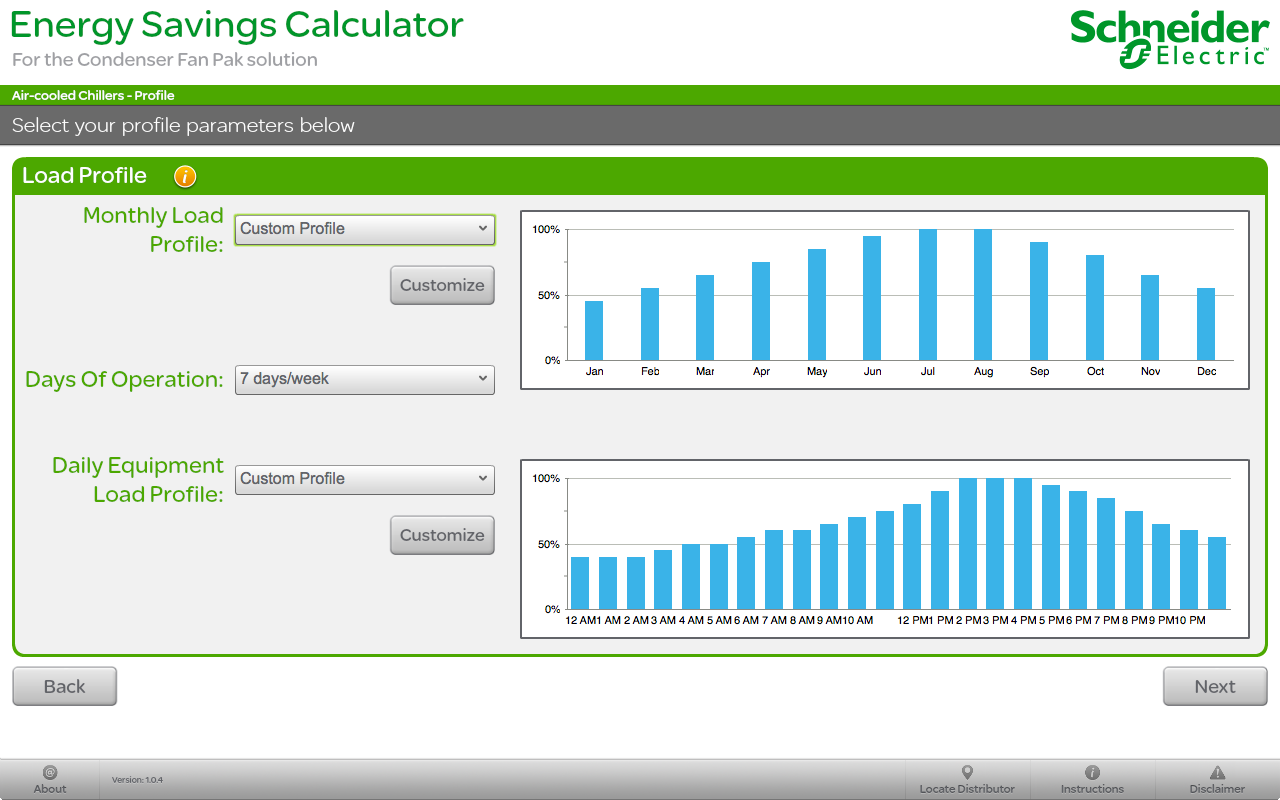This screenshot has height=800, width=1280.
Task: Click "For the Condenser Fan Pak solution" subtitle
Action: (x=165, y=60)
